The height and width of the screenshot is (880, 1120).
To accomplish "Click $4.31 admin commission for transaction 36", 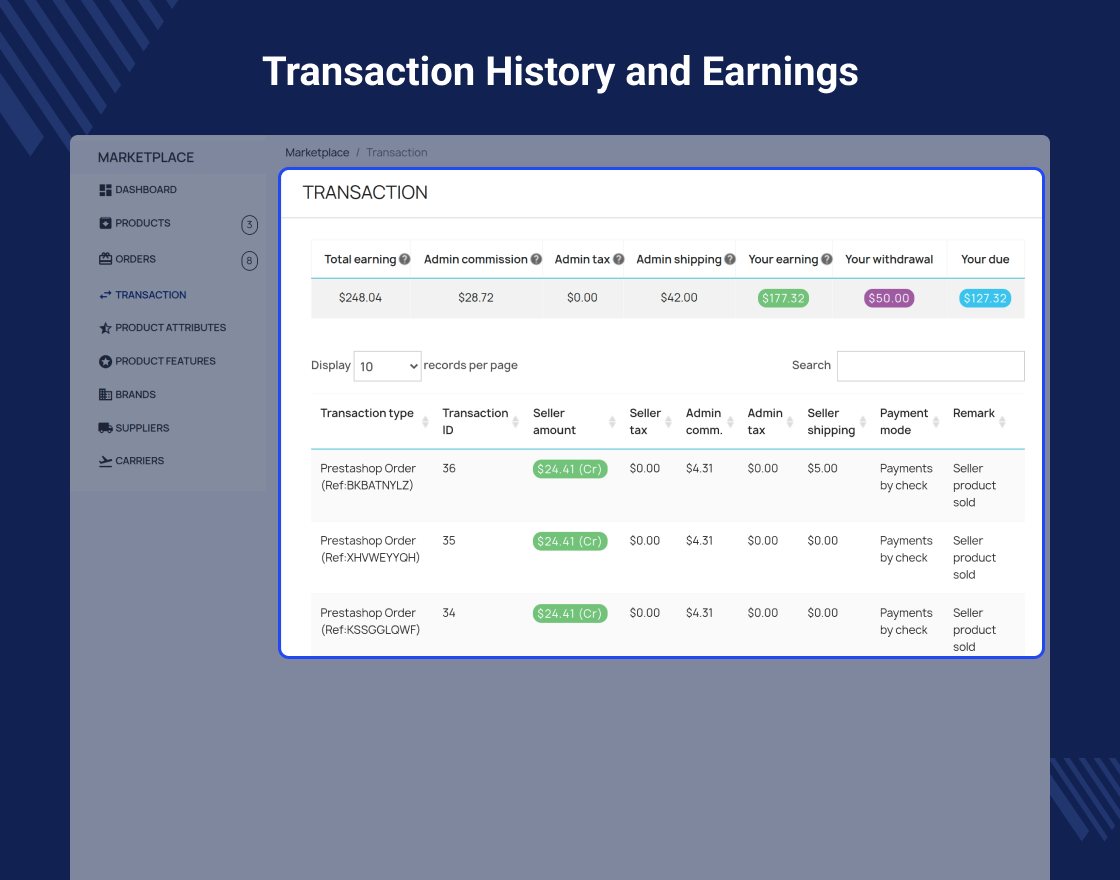I will tap(699, 469).
